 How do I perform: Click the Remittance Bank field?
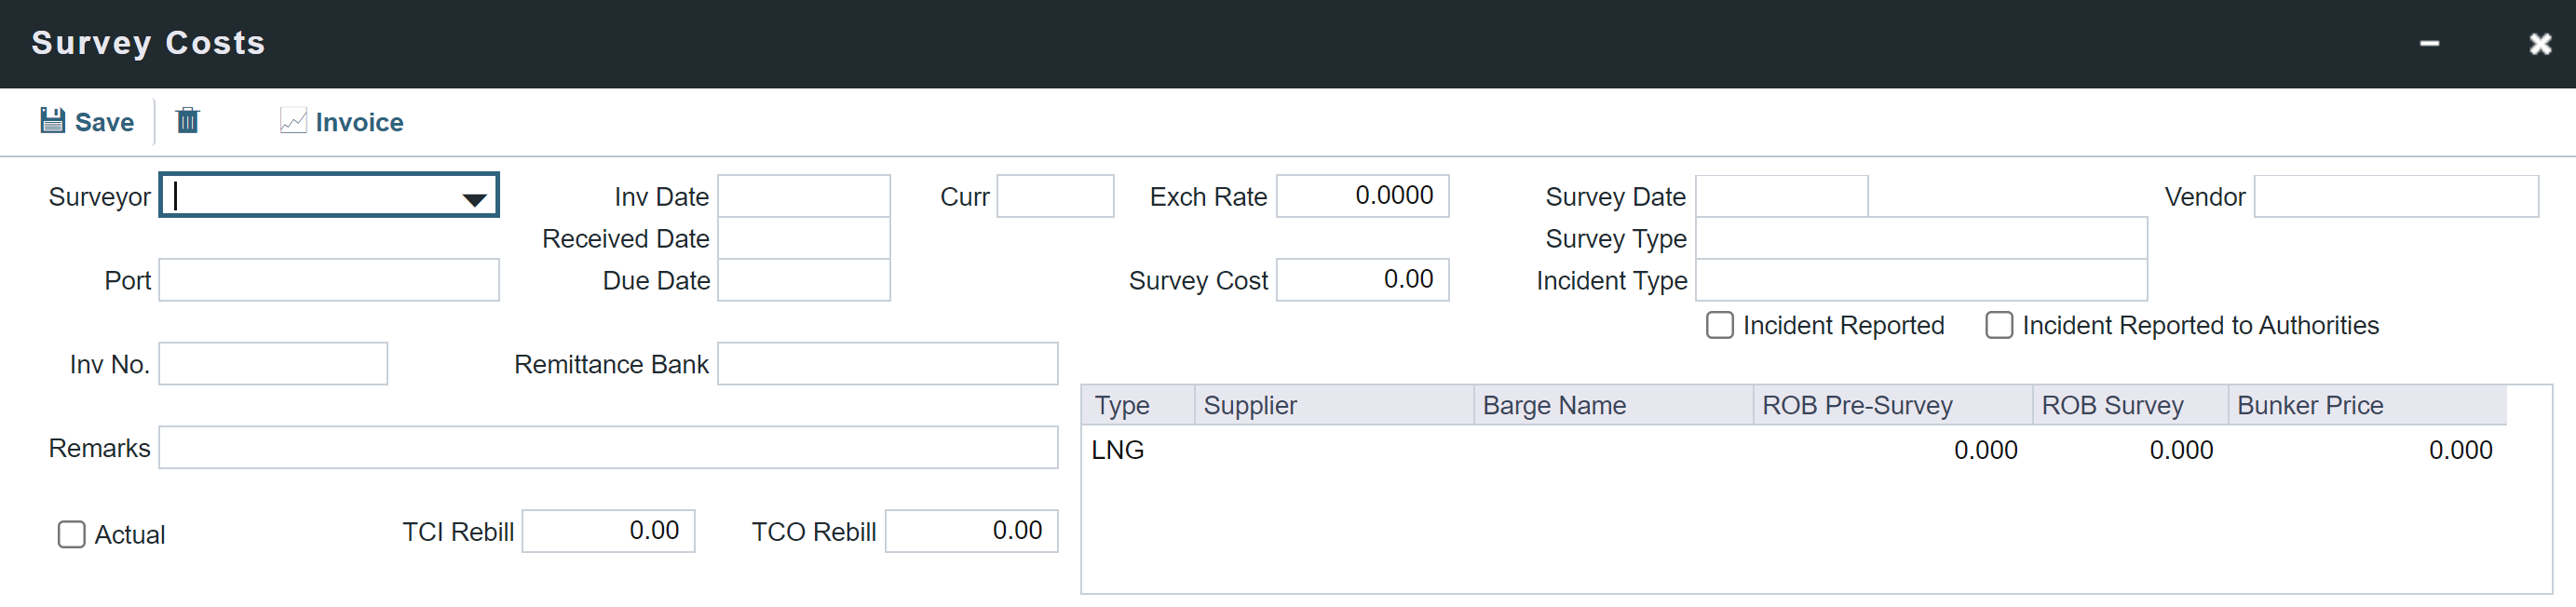(x=886, y=364)
